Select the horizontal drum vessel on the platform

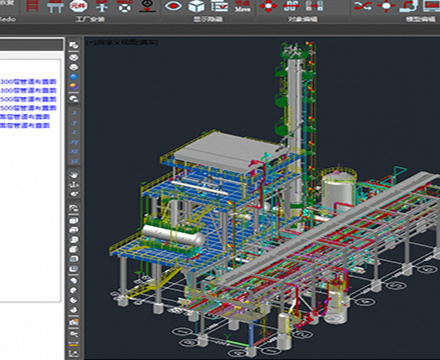point(173,235)
